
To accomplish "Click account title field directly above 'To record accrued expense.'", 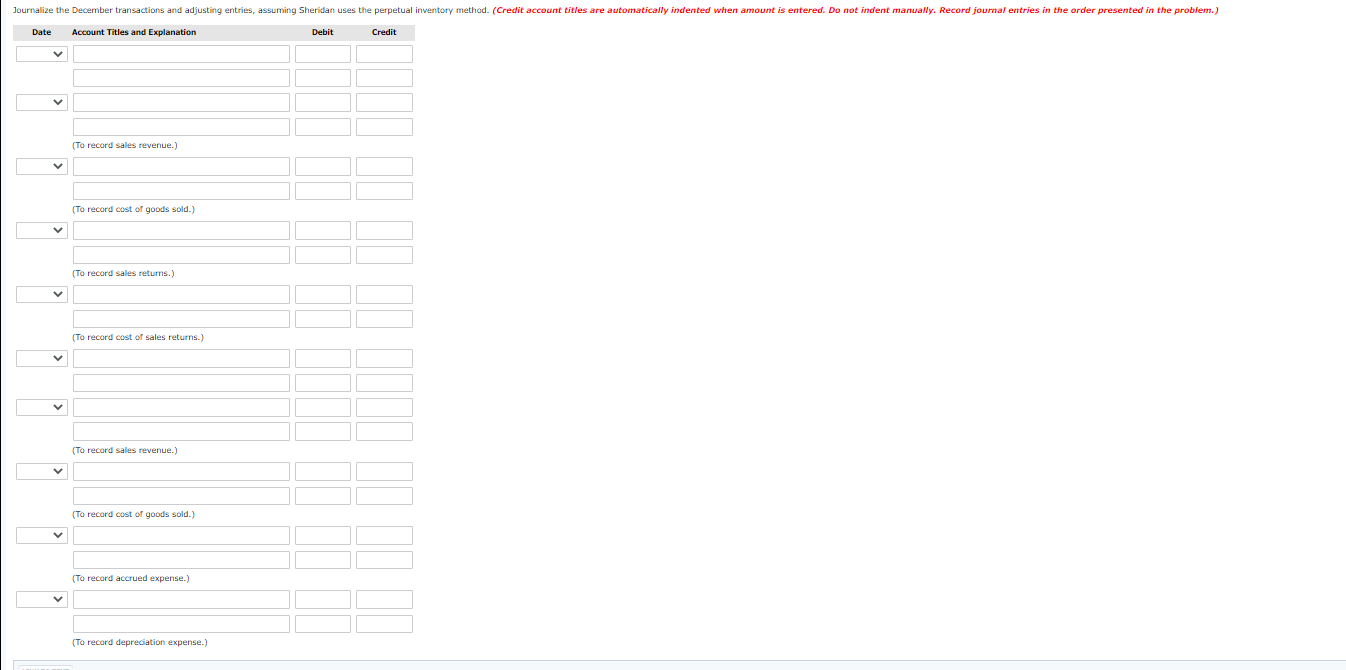I will point(182,560).
